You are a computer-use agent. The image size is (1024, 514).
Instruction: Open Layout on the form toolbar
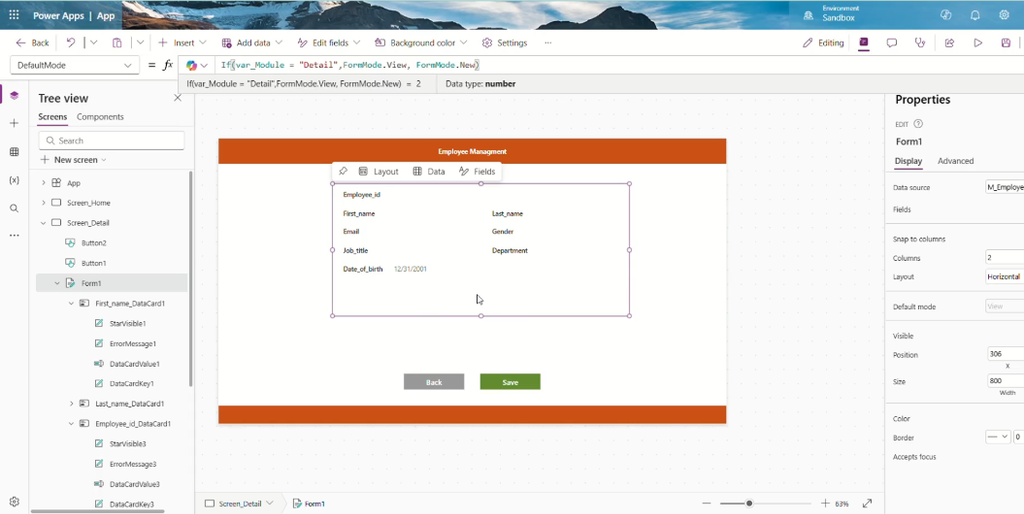(379, 171)
